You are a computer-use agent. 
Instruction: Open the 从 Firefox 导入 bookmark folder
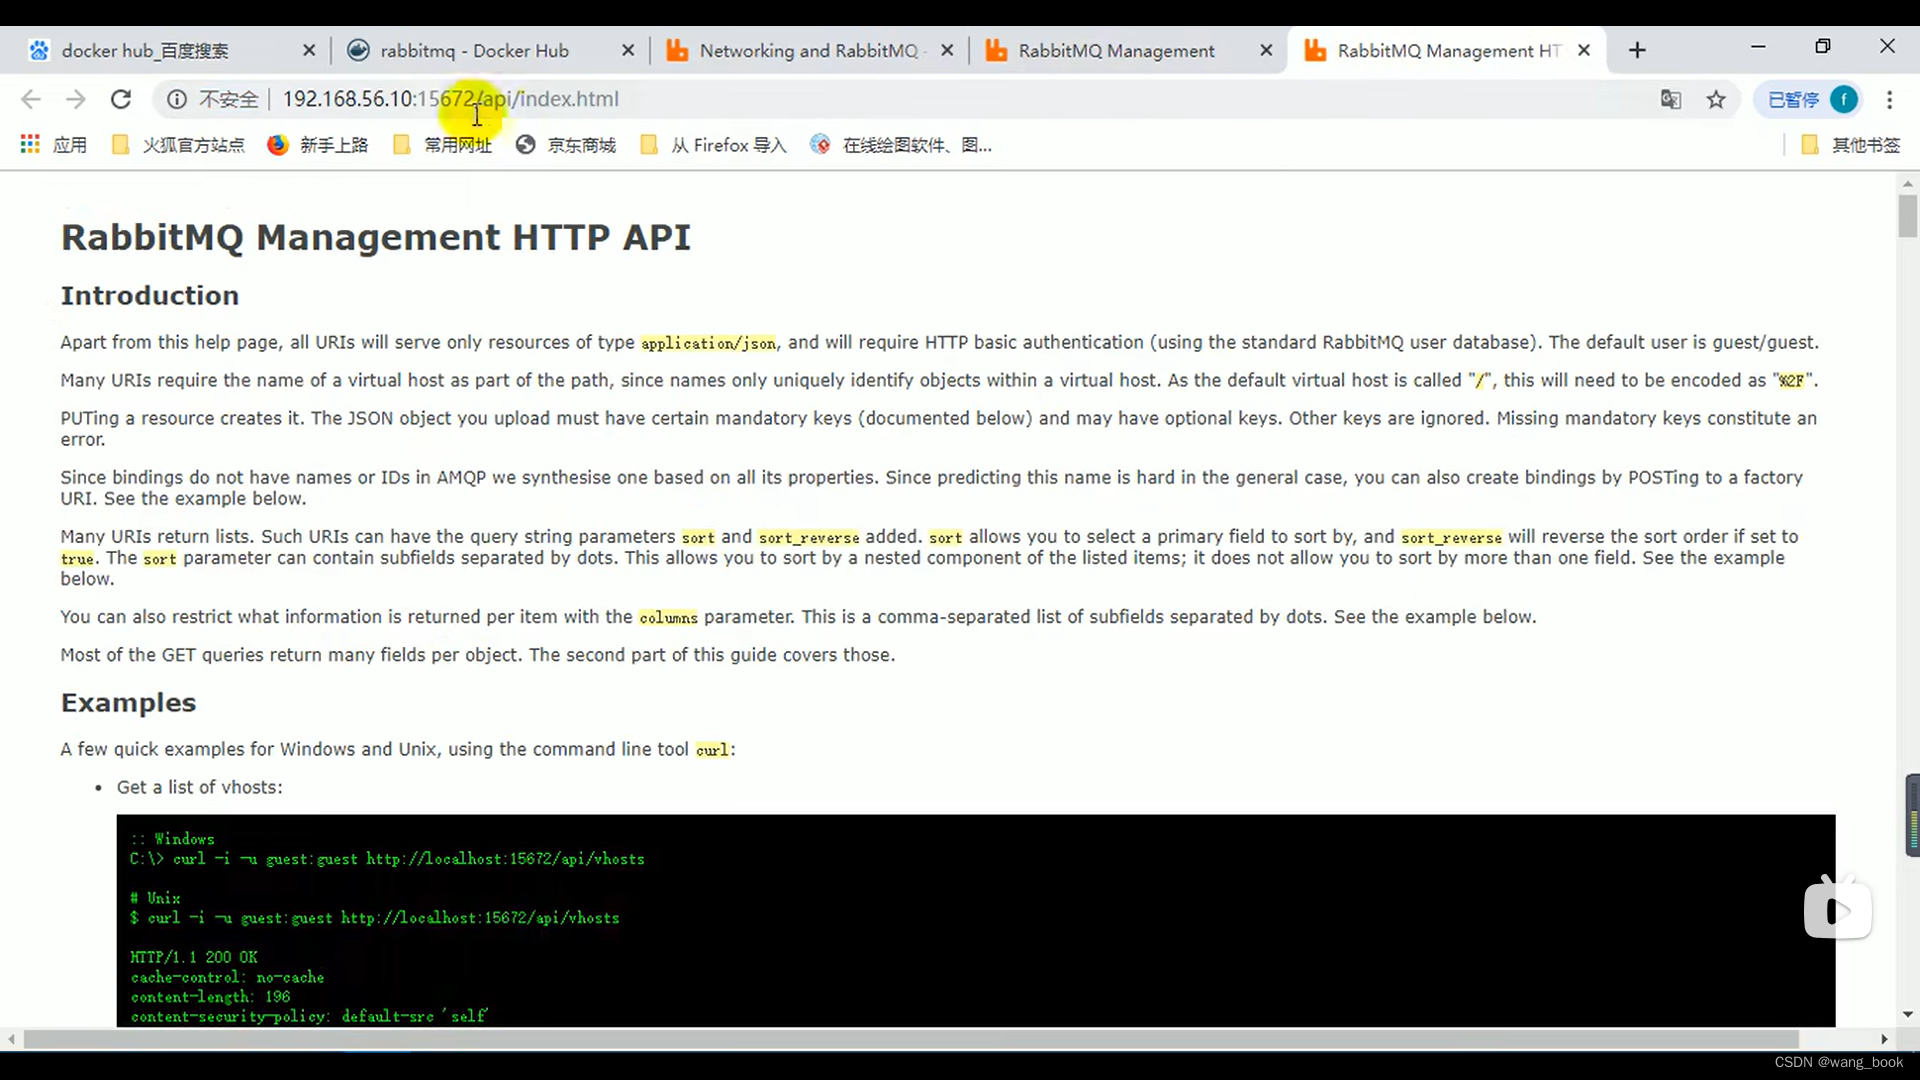713,145
